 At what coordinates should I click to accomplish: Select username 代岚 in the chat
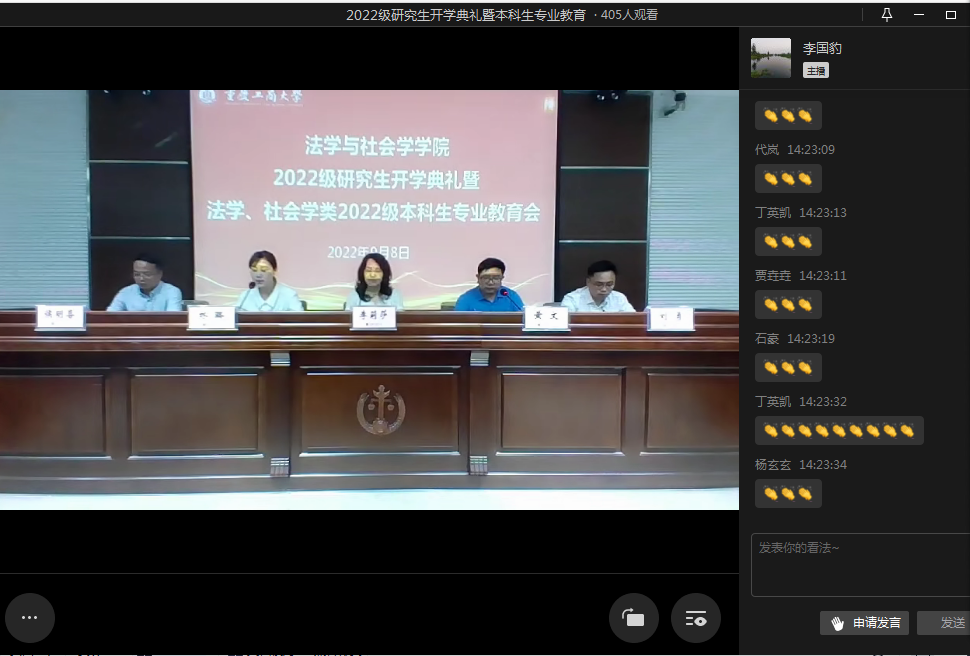(767, 150)
